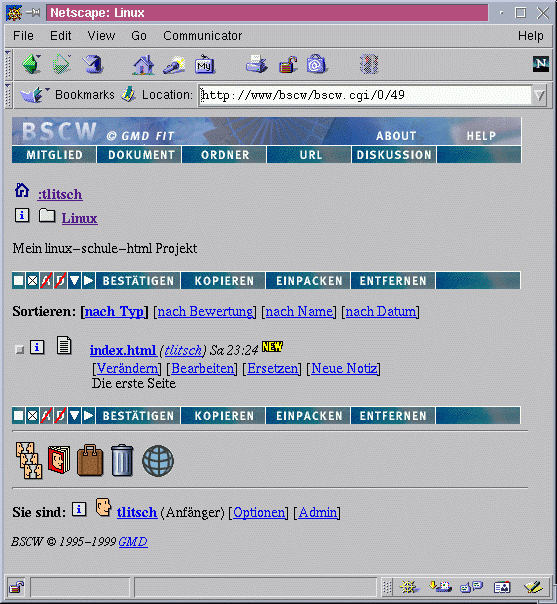Open the Communicator menu
557x604 pixels.
[x=203, y=36]
